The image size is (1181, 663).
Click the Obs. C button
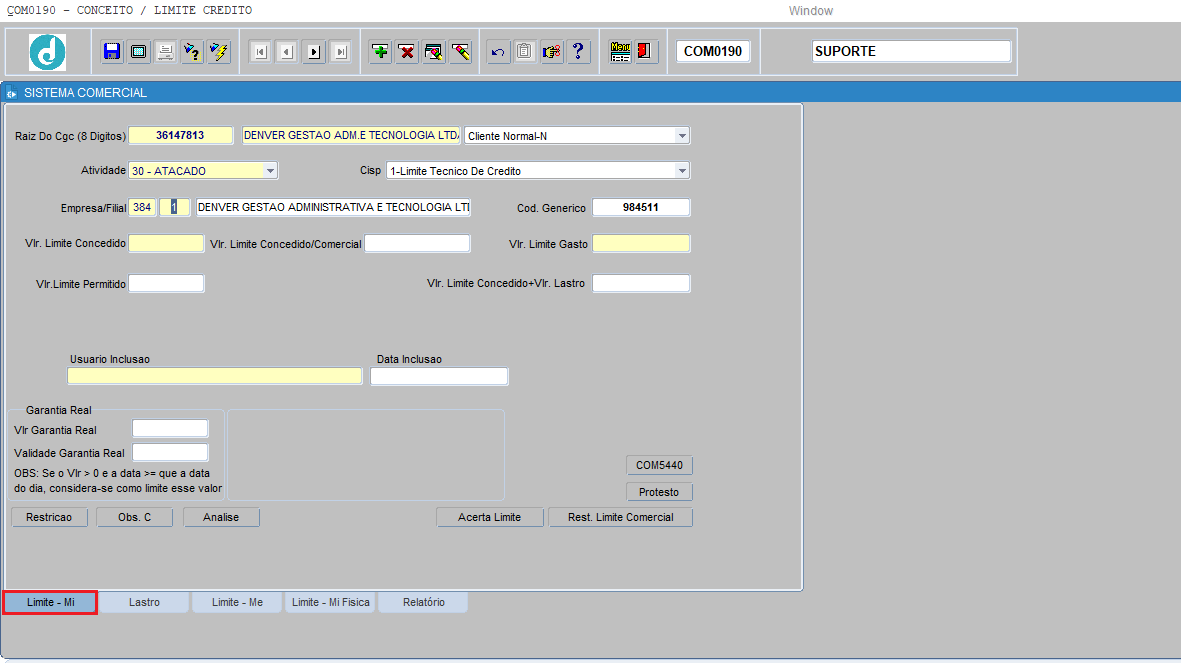click(135, 518)
